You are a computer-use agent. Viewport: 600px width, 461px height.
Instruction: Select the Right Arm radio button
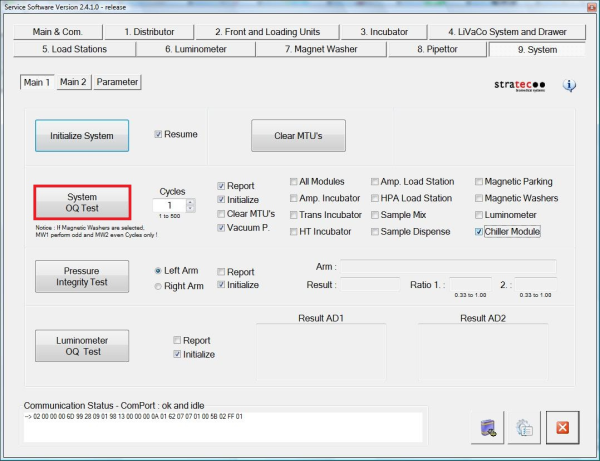pos(158,287)
